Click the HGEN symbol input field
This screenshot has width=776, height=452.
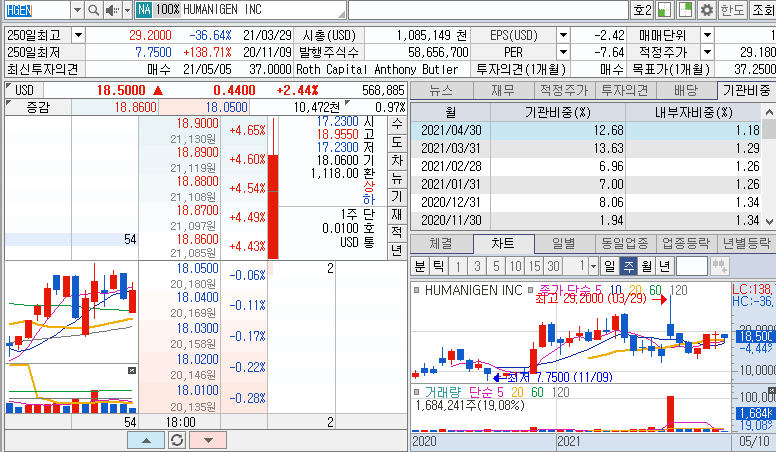(x=38, y=10)
